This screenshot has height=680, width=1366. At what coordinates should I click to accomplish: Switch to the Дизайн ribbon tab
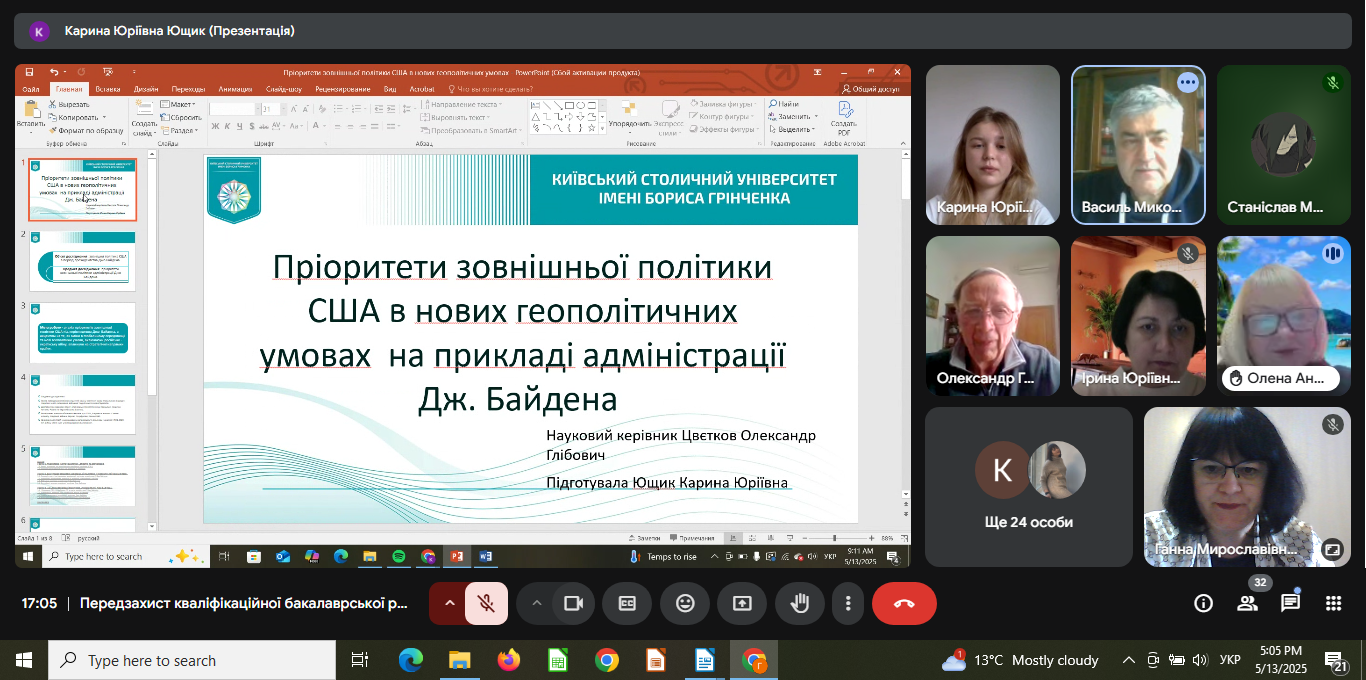pyautogui.click(x=146, y=89)
